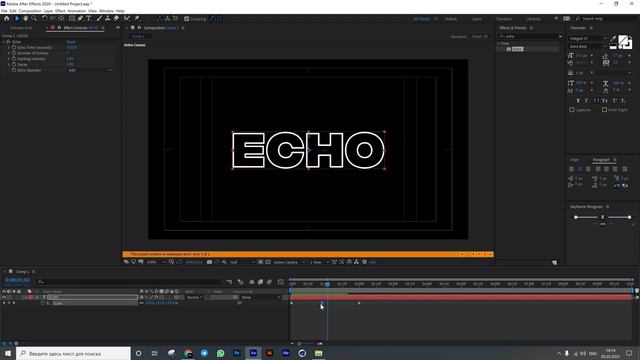Click the All Caps TT button
Screen dimensions: 640x360
(x=596, y=101)
